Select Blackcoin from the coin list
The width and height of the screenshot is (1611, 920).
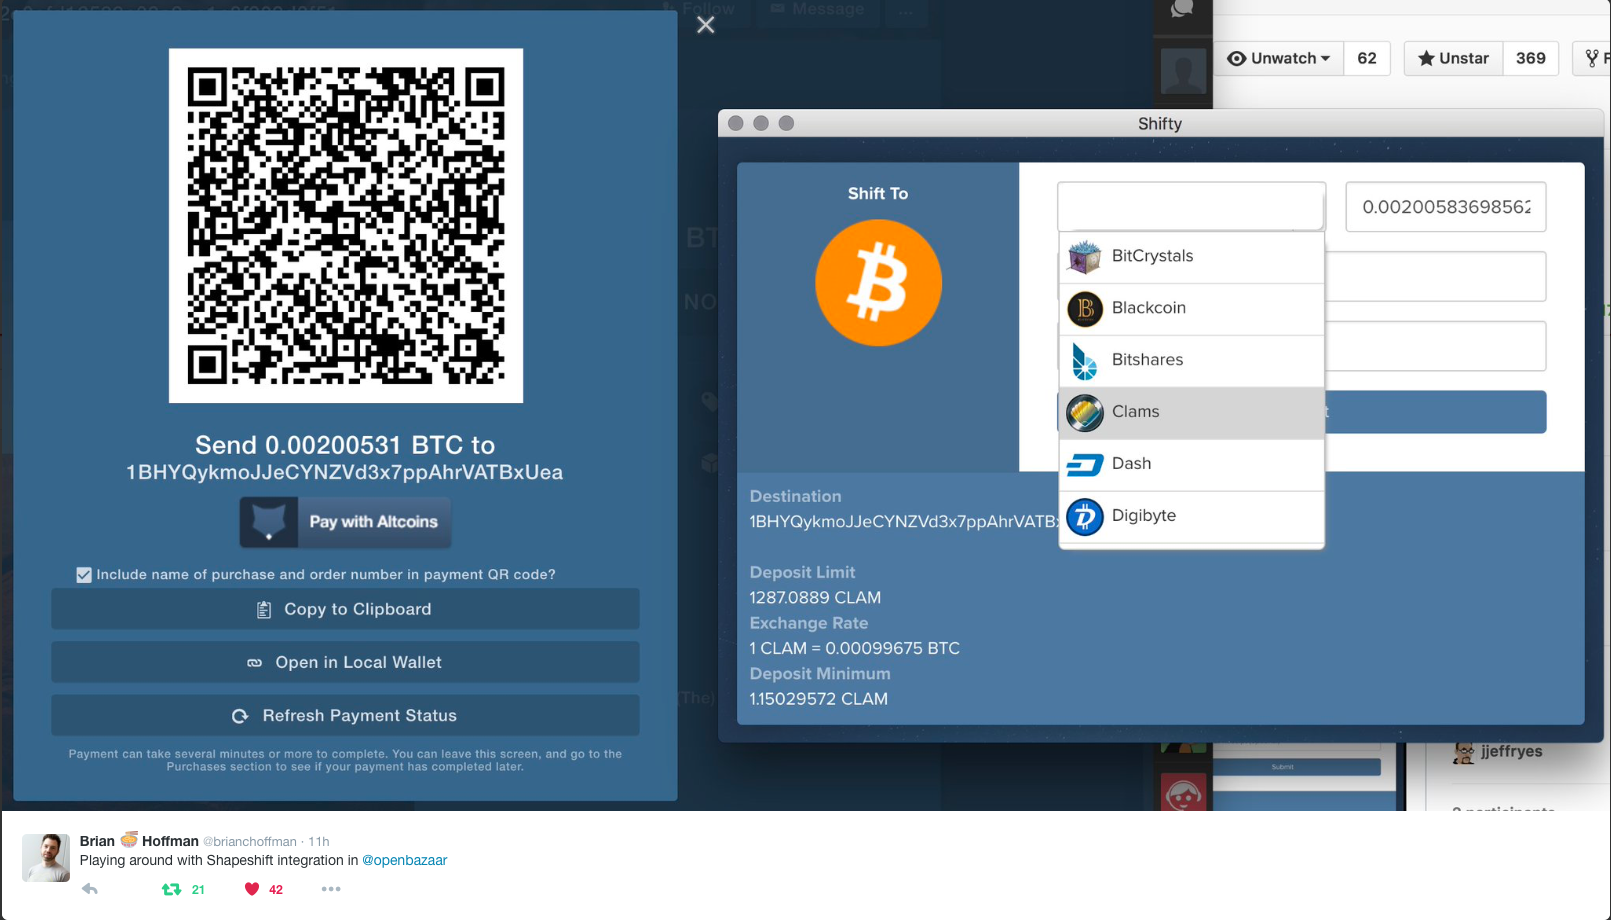1192,309
